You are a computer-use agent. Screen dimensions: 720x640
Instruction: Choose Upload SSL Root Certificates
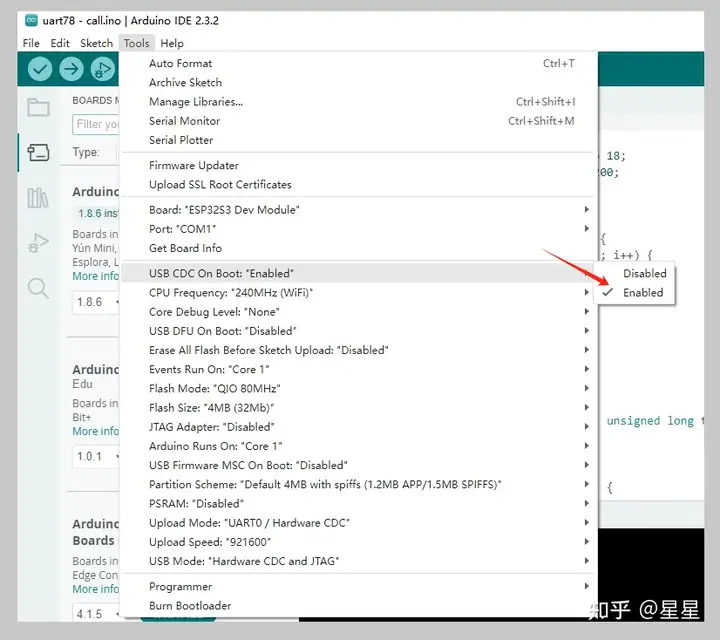coord(359,185)
